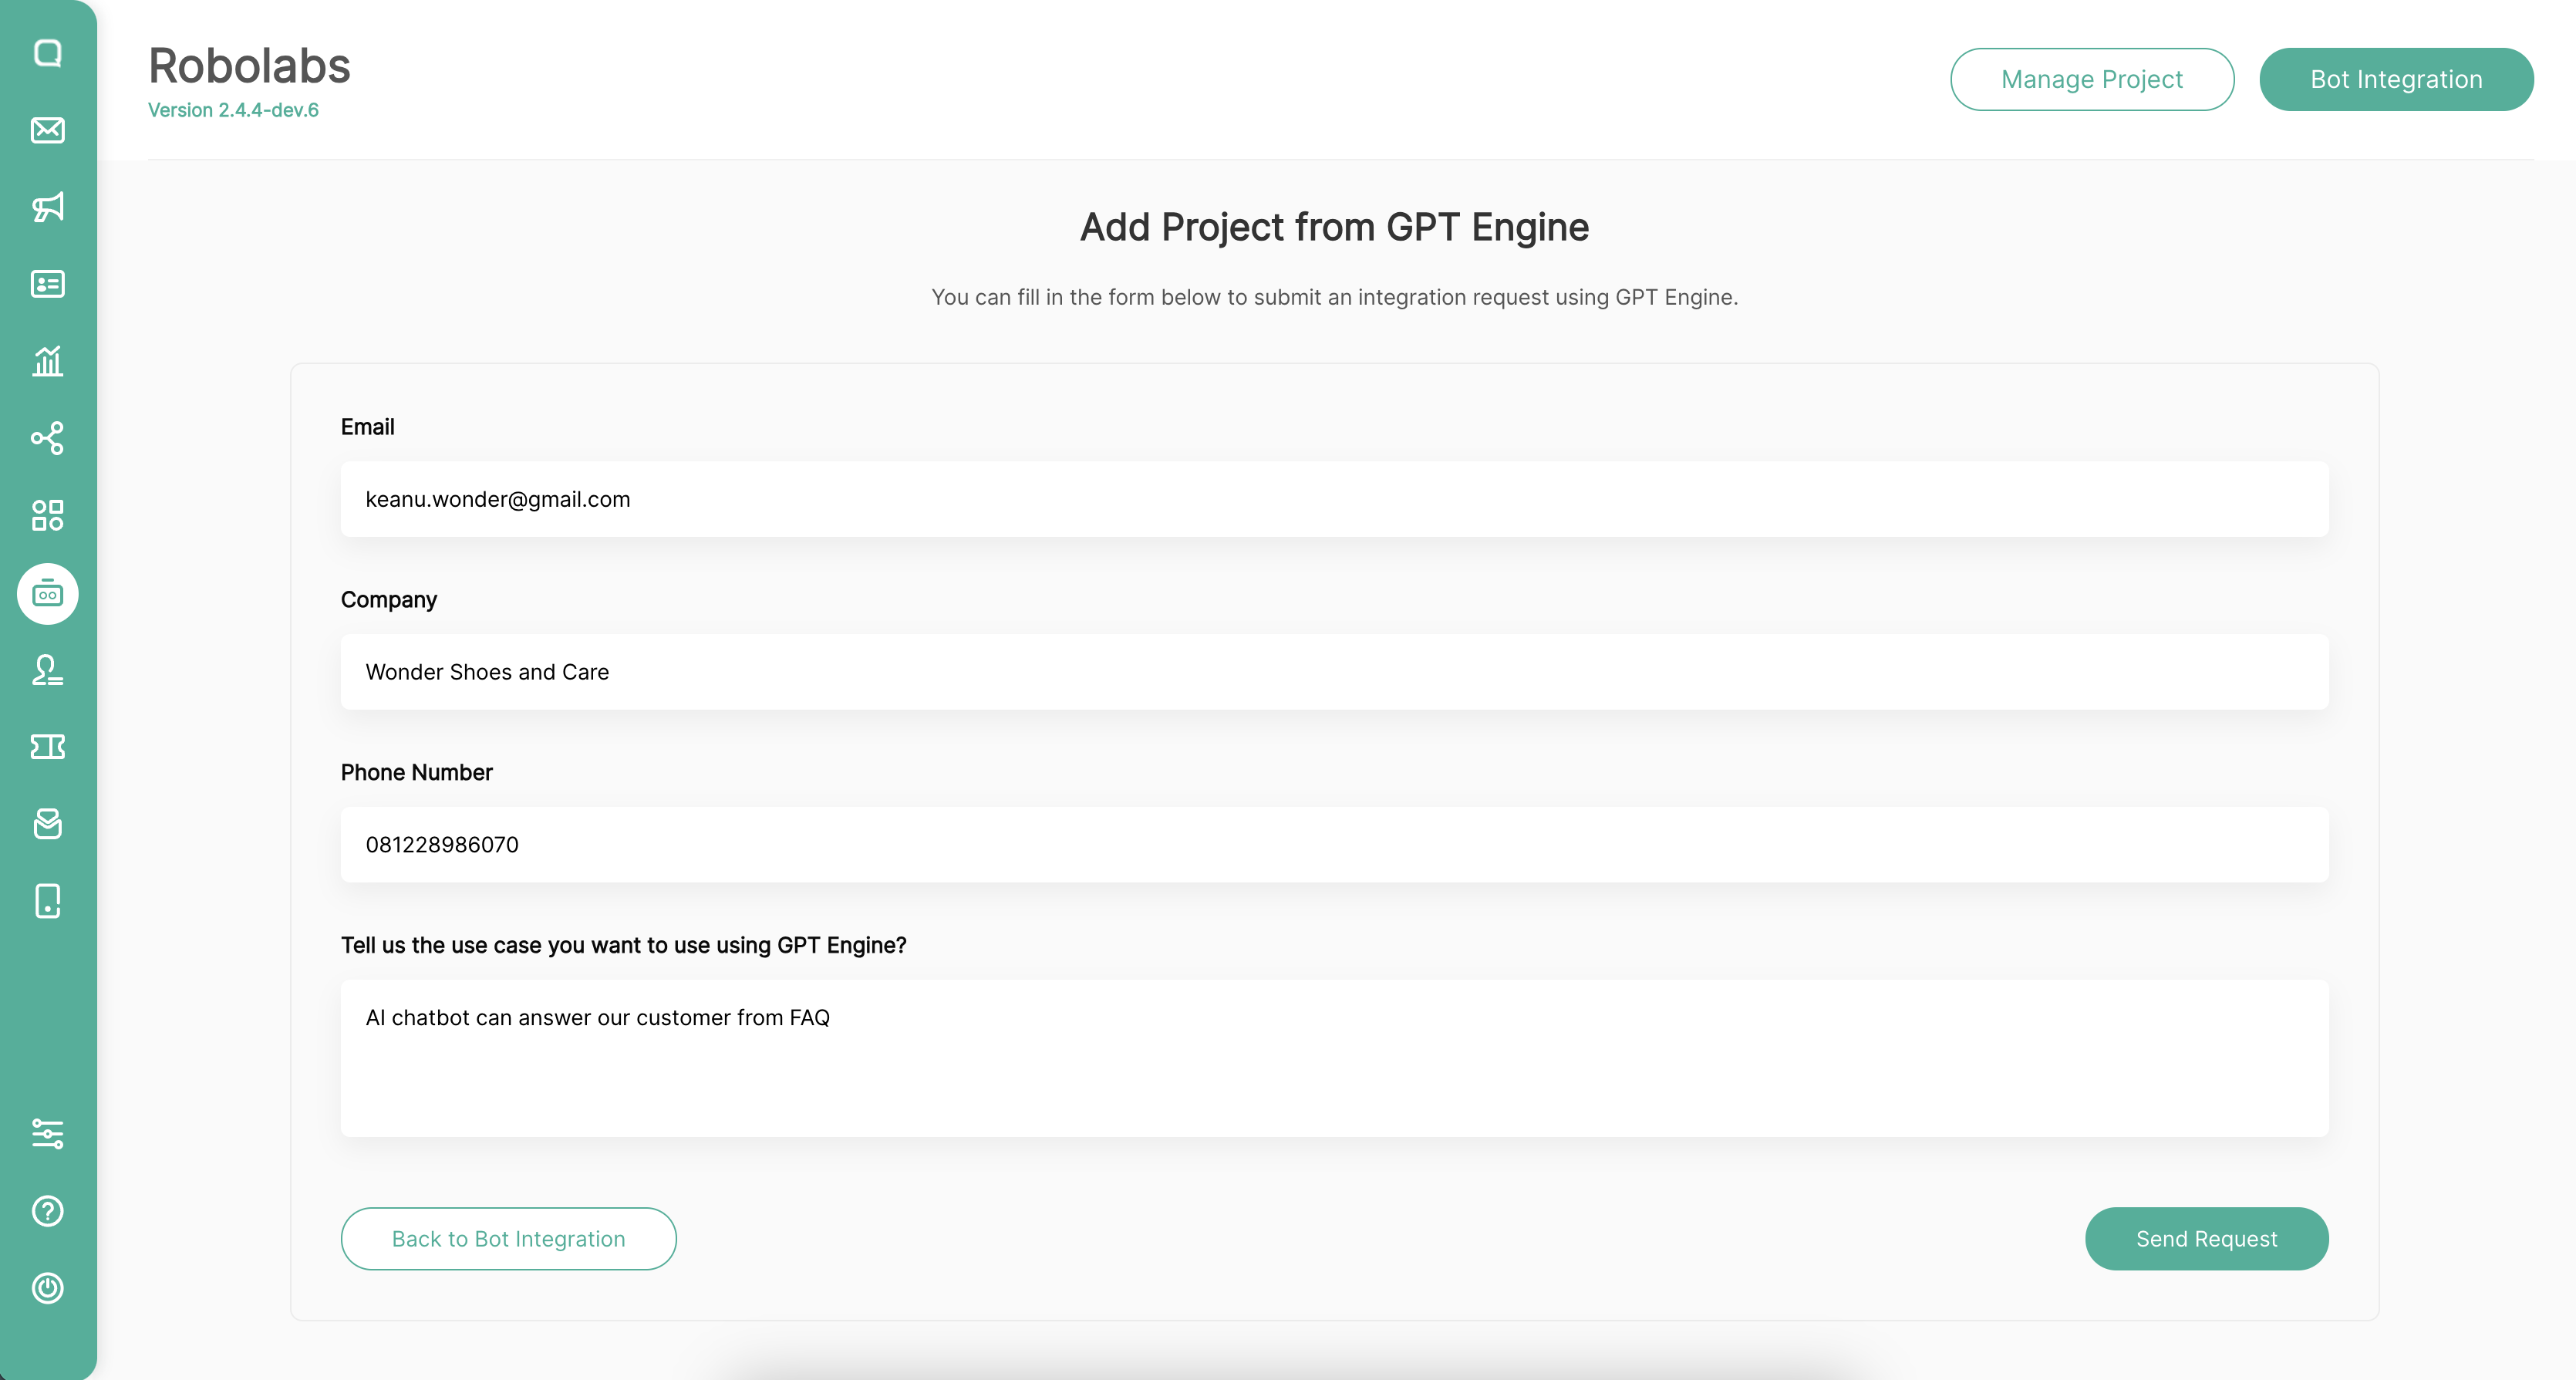
Task: Open the ticket sidebar icon
Action: (x=47, y=747)
